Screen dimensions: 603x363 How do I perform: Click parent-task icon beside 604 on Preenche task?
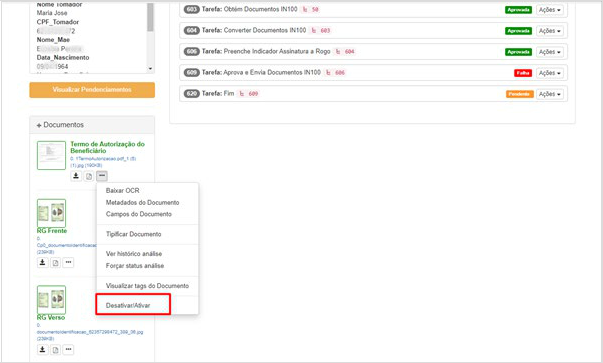338,52
